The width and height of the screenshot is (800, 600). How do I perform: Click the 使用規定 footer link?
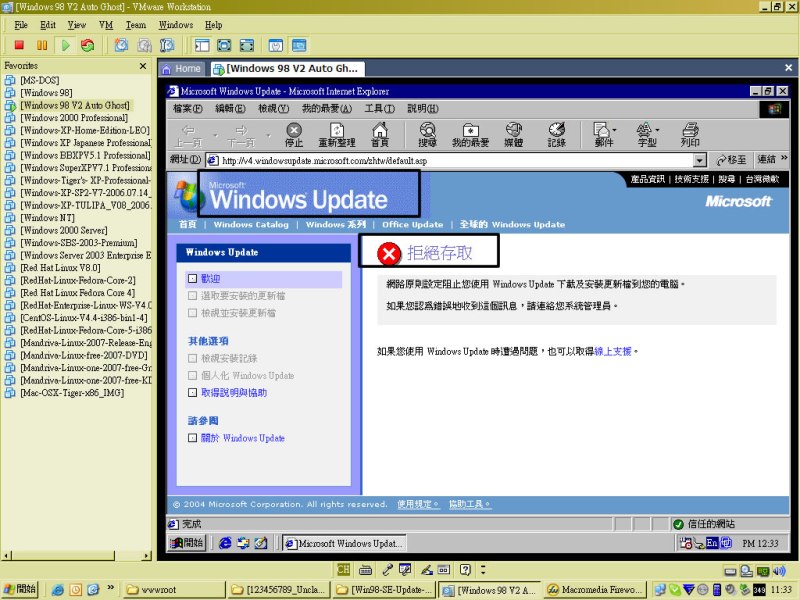pyautogui.click(x=416, y=504)
